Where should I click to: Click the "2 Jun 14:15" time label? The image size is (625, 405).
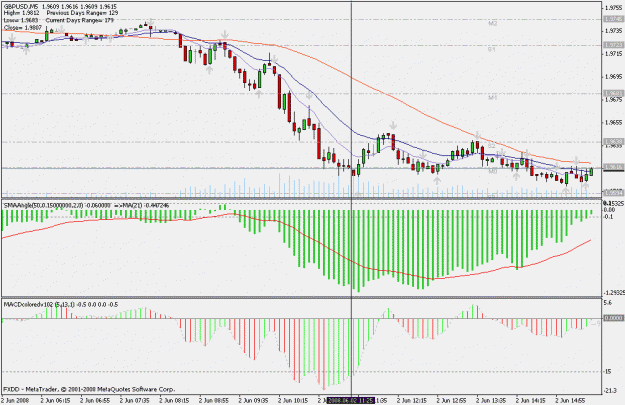pyautogui.click(x=531, y=401)
